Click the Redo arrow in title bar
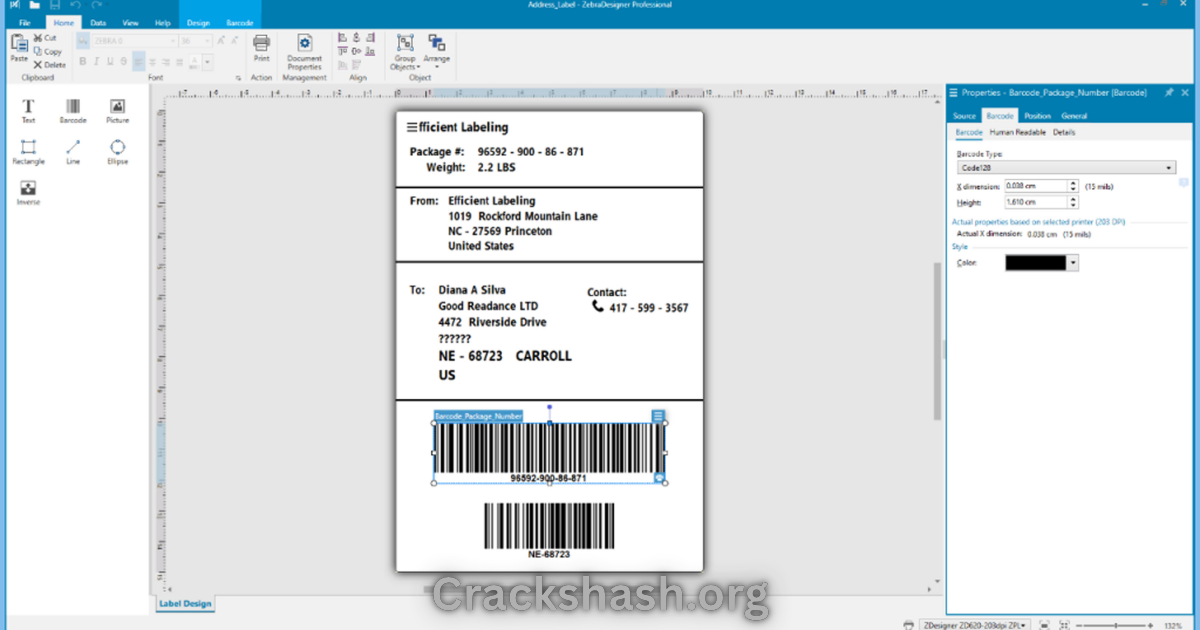 97,5
